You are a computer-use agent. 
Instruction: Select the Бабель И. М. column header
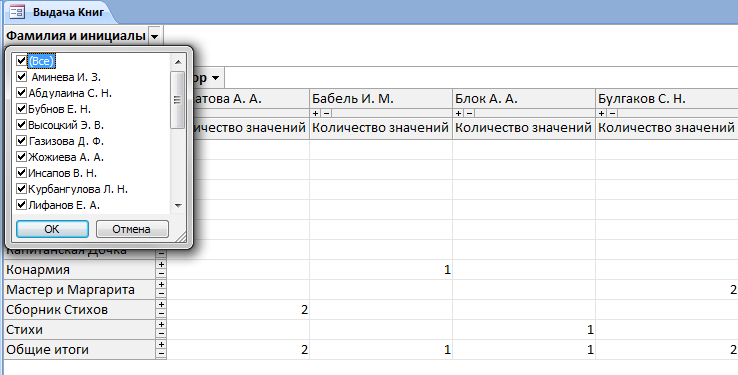coord(381,99)
